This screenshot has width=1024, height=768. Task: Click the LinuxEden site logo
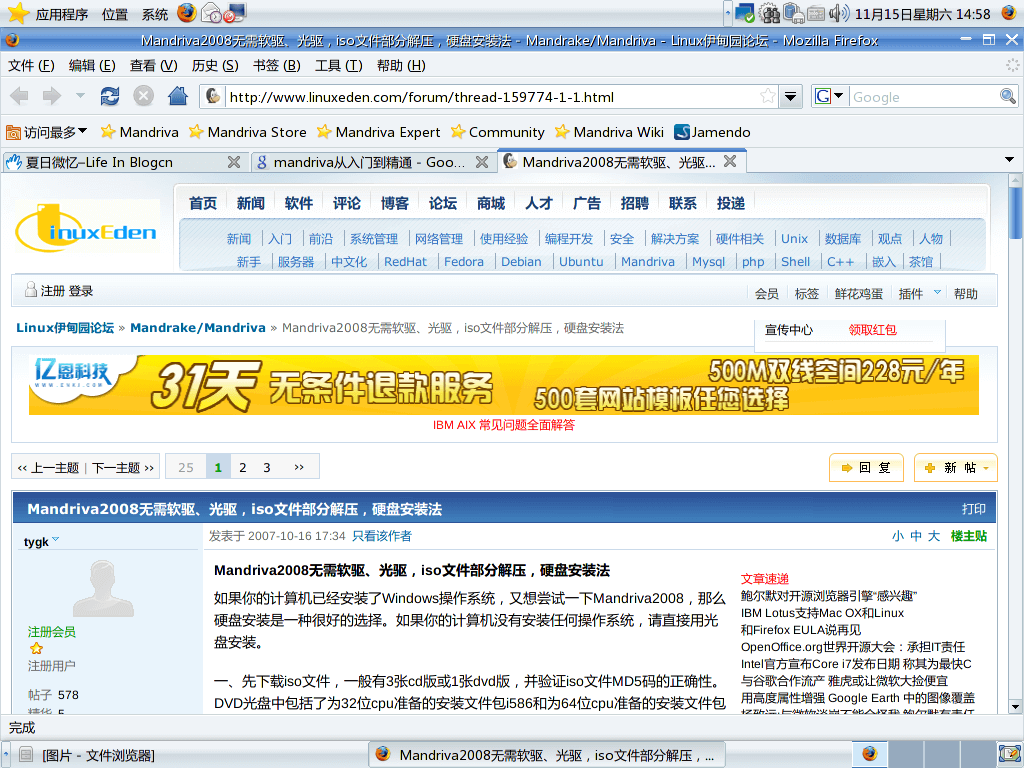(87, 227)
